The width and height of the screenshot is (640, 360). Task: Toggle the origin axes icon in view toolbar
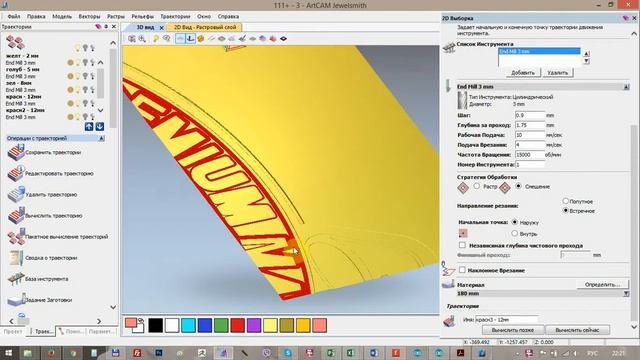(x=190, y=39)
